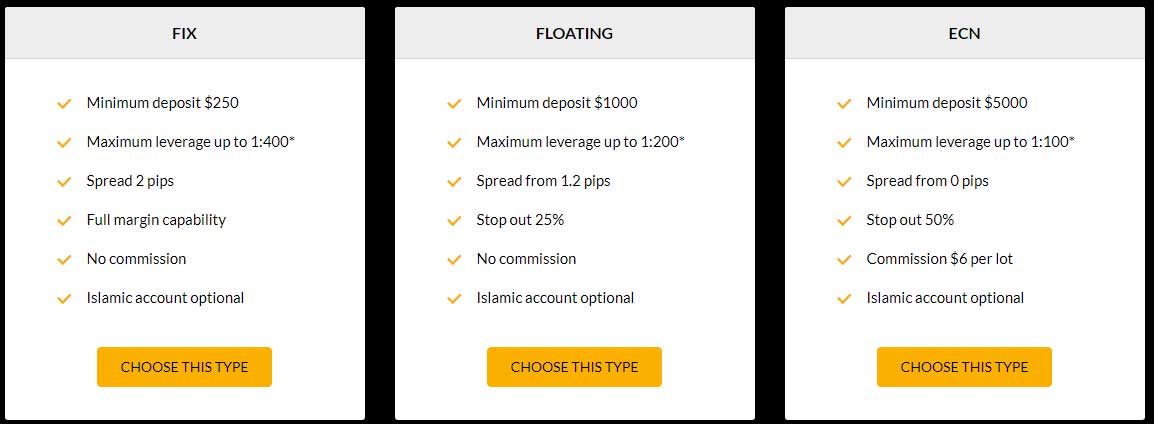Choose the FIX account type
The width and height of the screenshot is (1154, 424).
tap(184, 367)
